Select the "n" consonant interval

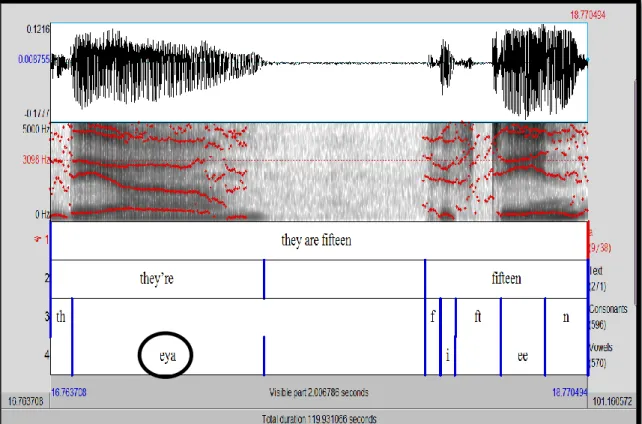[x=566, y=317]
